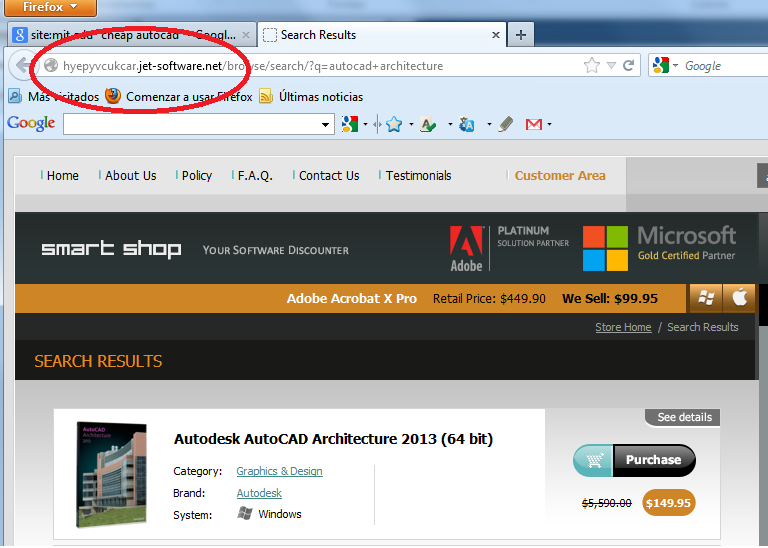The image size is (768, 548).
Task: Click the jet-software.net URL address field
Action: pos(313,66)
